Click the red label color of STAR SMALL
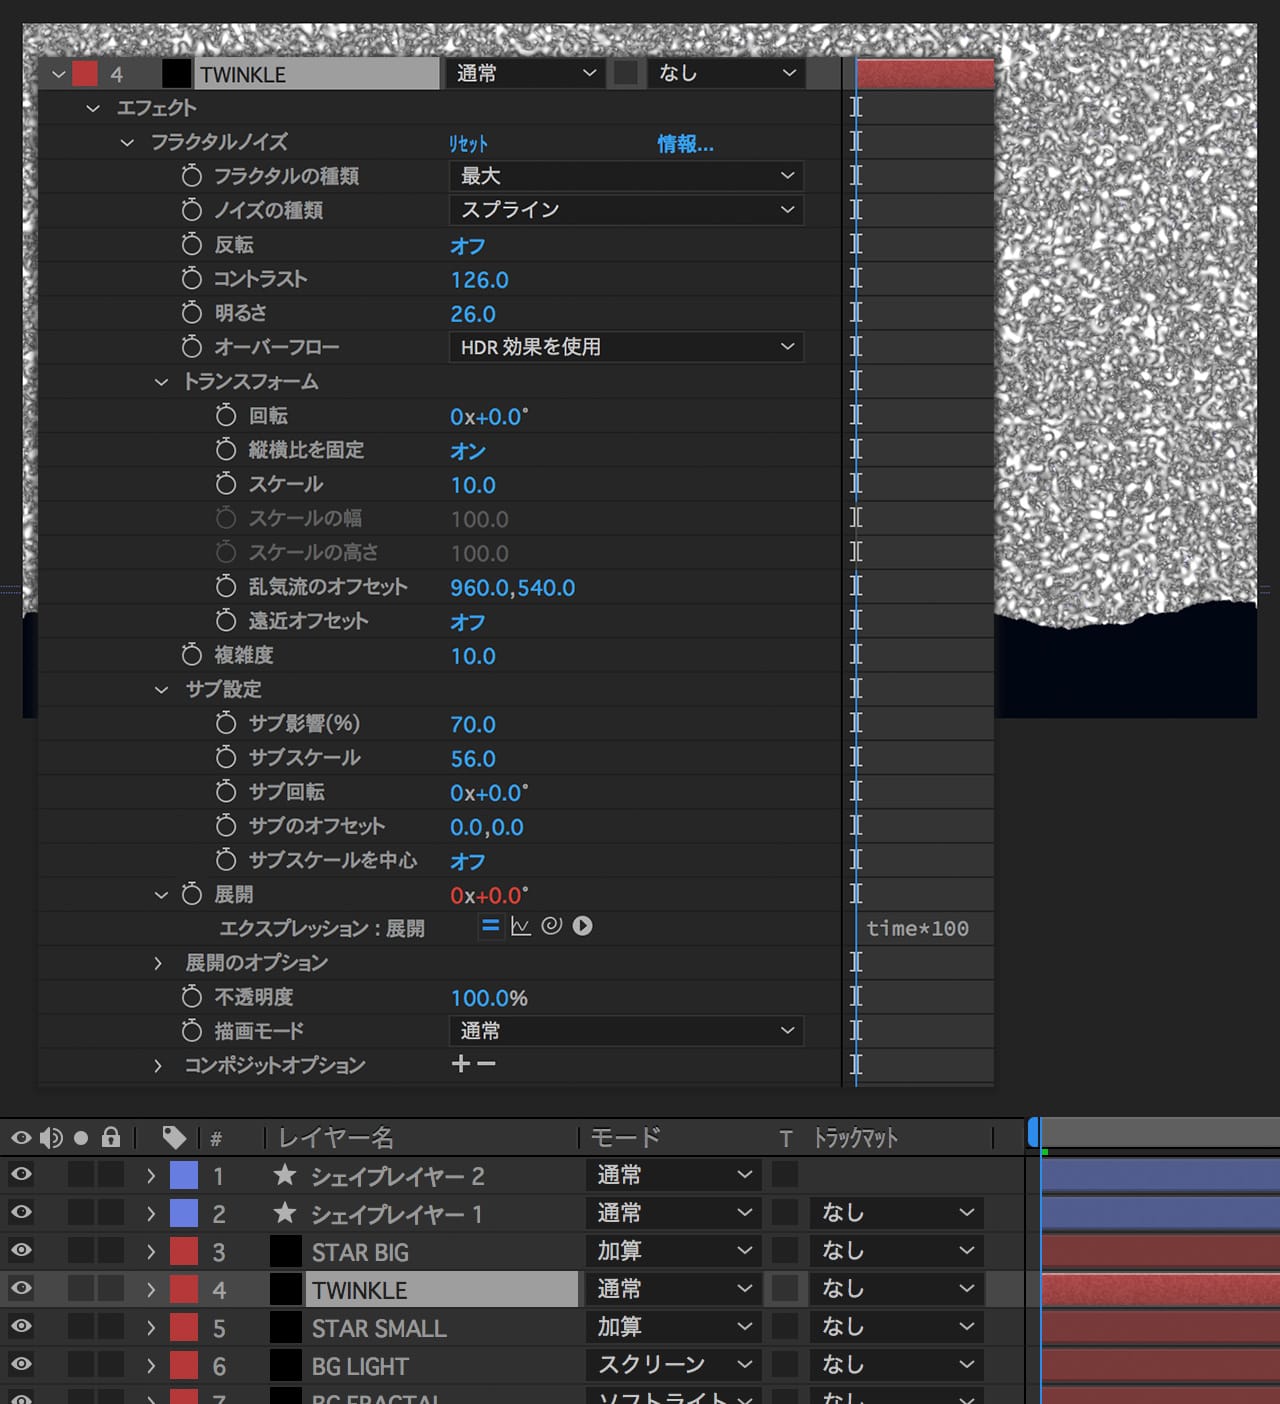The image size is (1280, 1404). 184,1327
